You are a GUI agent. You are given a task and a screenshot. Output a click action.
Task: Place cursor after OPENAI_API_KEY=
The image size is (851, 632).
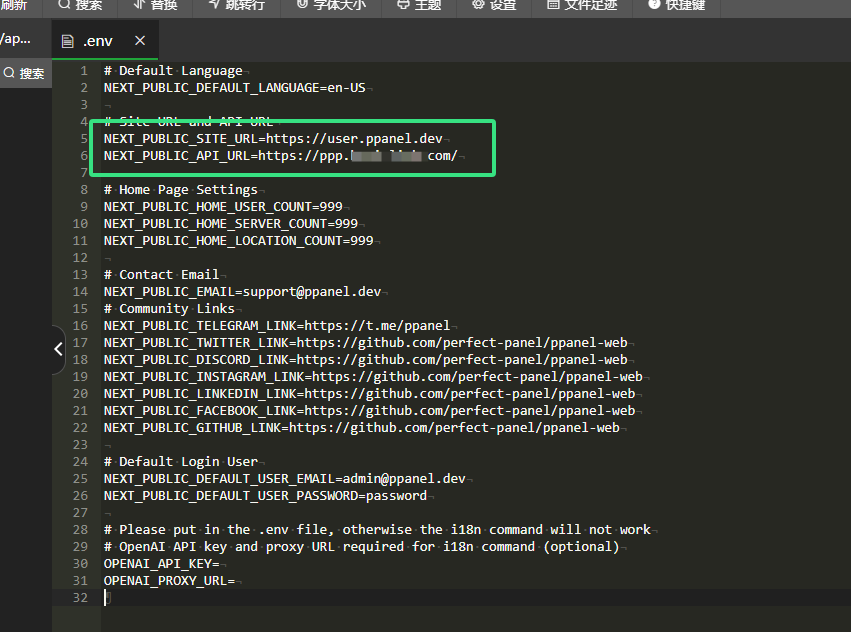click(x=220, y=564)
